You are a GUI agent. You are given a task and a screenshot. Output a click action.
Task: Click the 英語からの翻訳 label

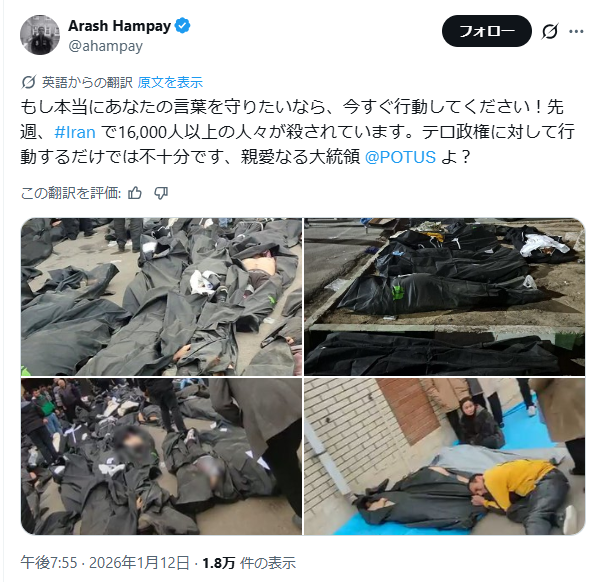tap(87, 82)
